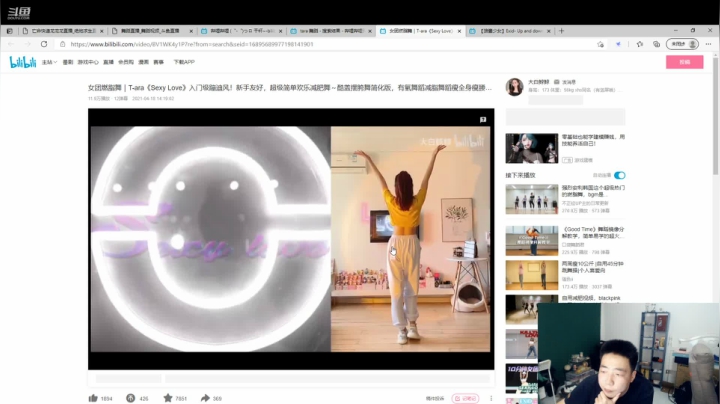Click the page vertical scrollbar
This screenshot has height=404, width=720.
click(x=715, y=117)
